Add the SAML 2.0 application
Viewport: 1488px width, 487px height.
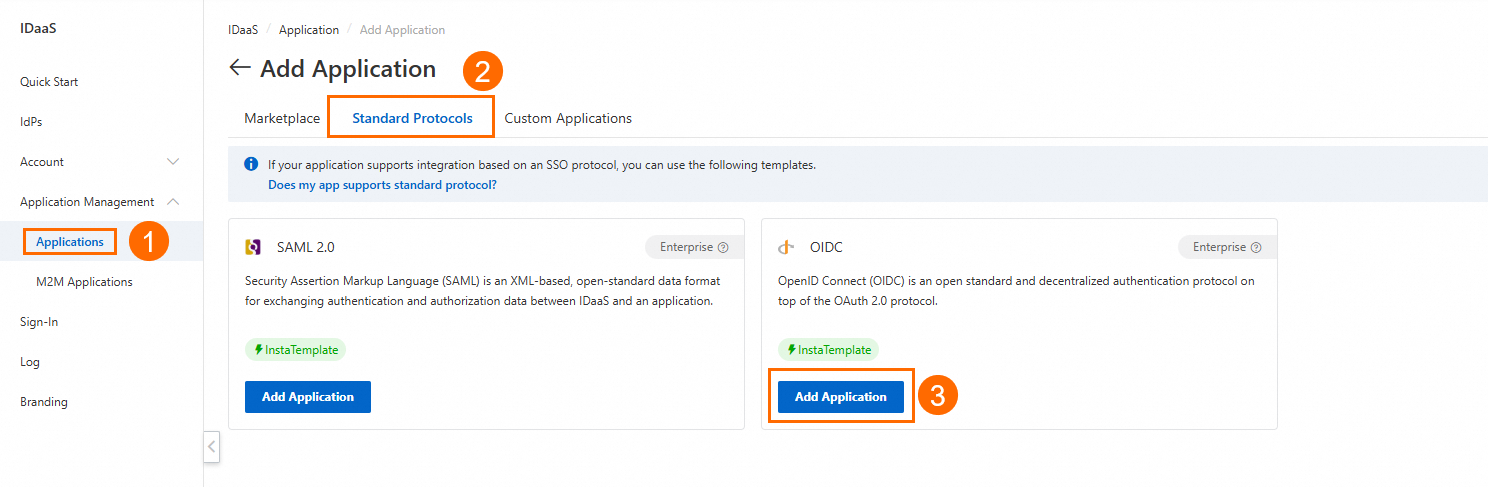click(x=308, y=397)
